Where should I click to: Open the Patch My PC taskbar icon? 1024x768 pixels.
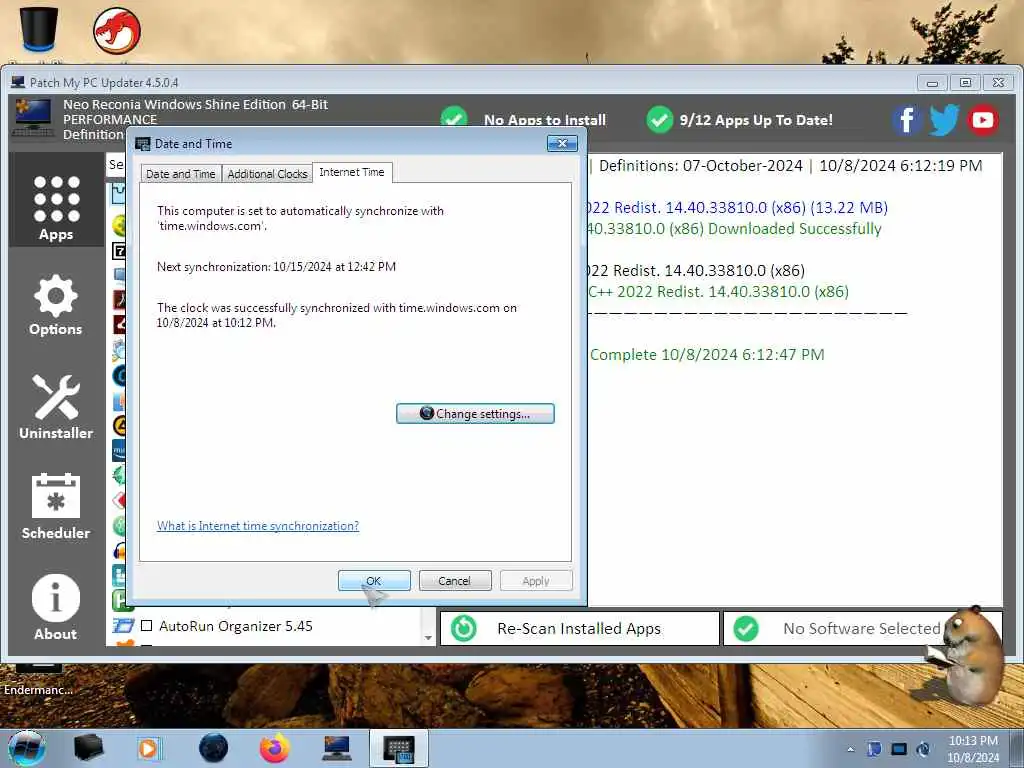(x=337, y=748)
